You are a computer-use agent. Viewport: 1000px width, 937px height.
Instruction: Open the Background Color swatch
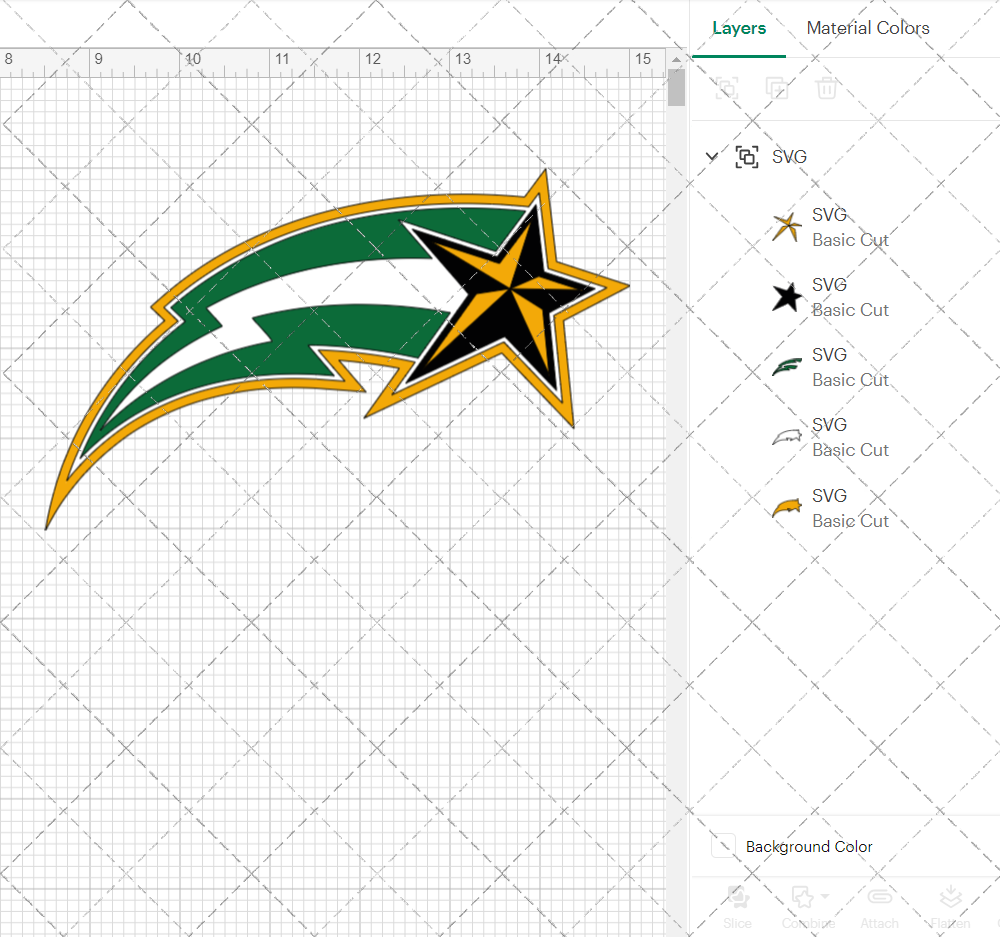723,846
